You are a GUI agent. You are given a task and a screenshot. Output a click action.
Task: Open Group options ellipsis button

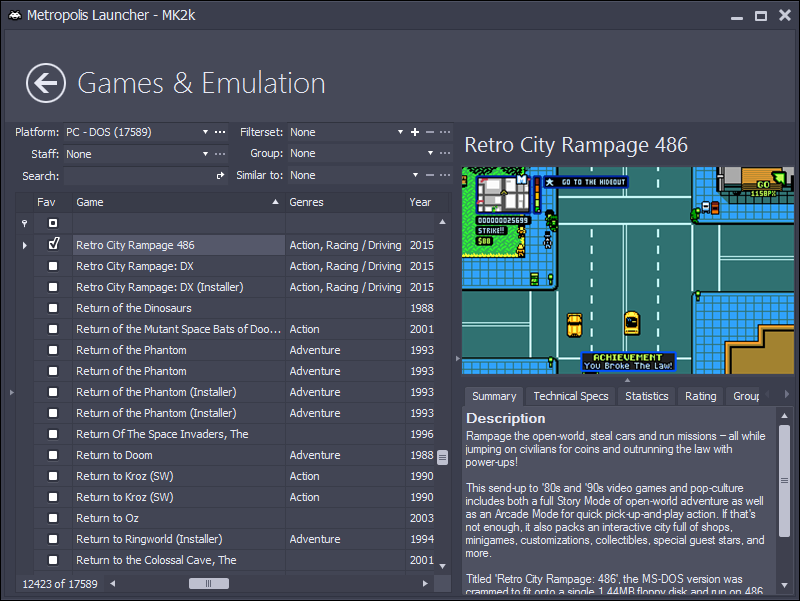point(445,154)
